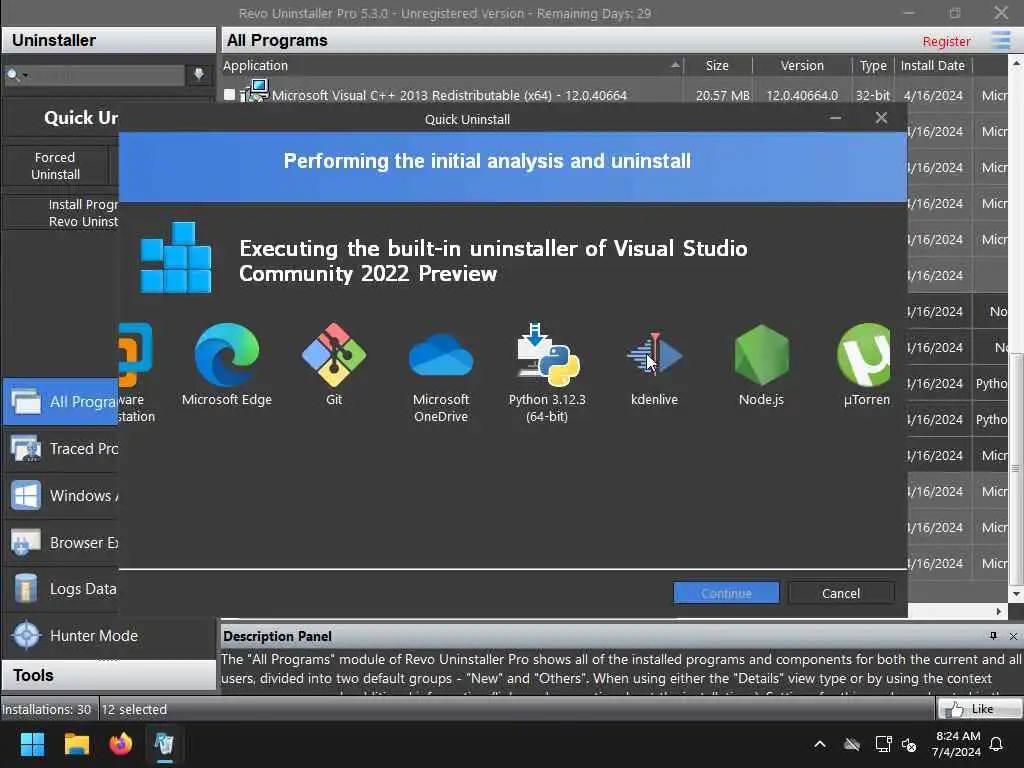Image resolution: width=1024 pixels, height=768 pixels.
Task: Collapse the Application column sort arrow
Action: click(x=675, y=65)
